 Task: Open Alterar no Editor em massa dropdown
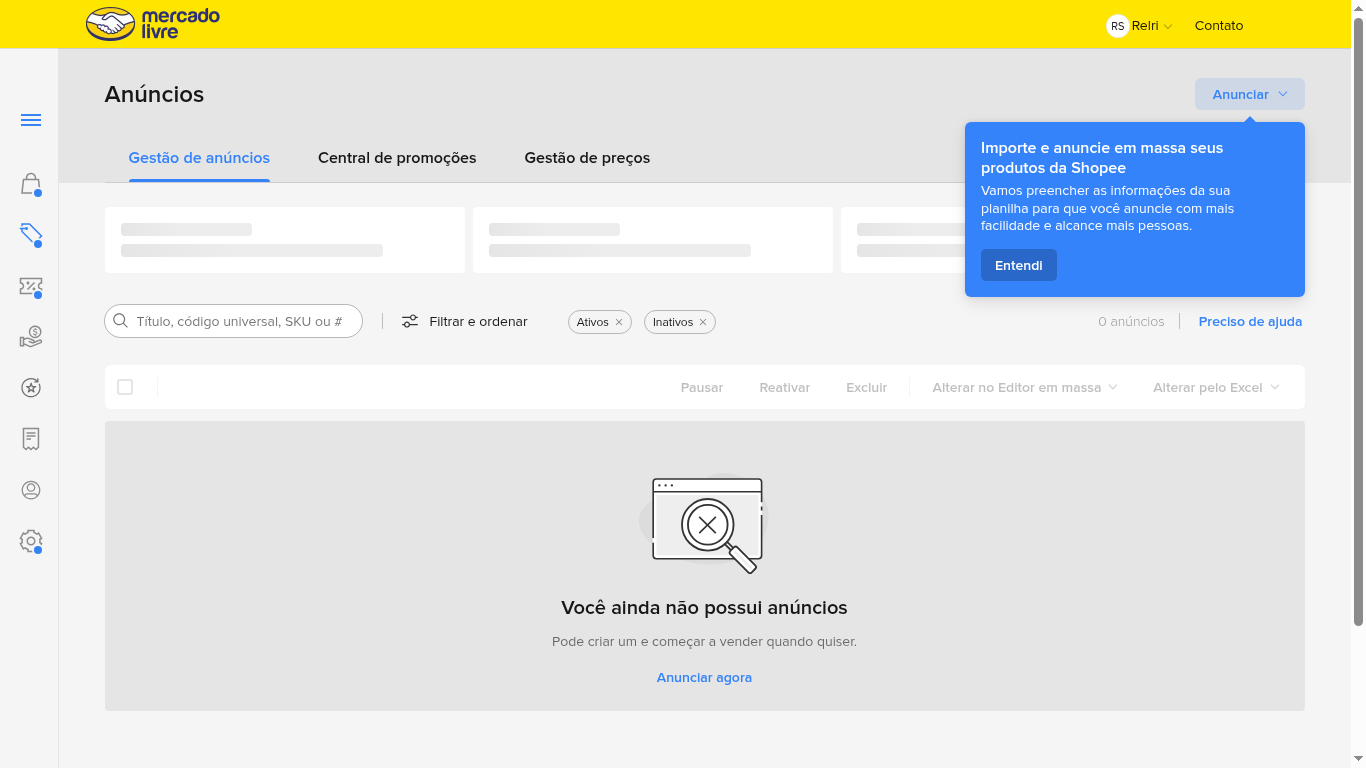pos(1024,387)
